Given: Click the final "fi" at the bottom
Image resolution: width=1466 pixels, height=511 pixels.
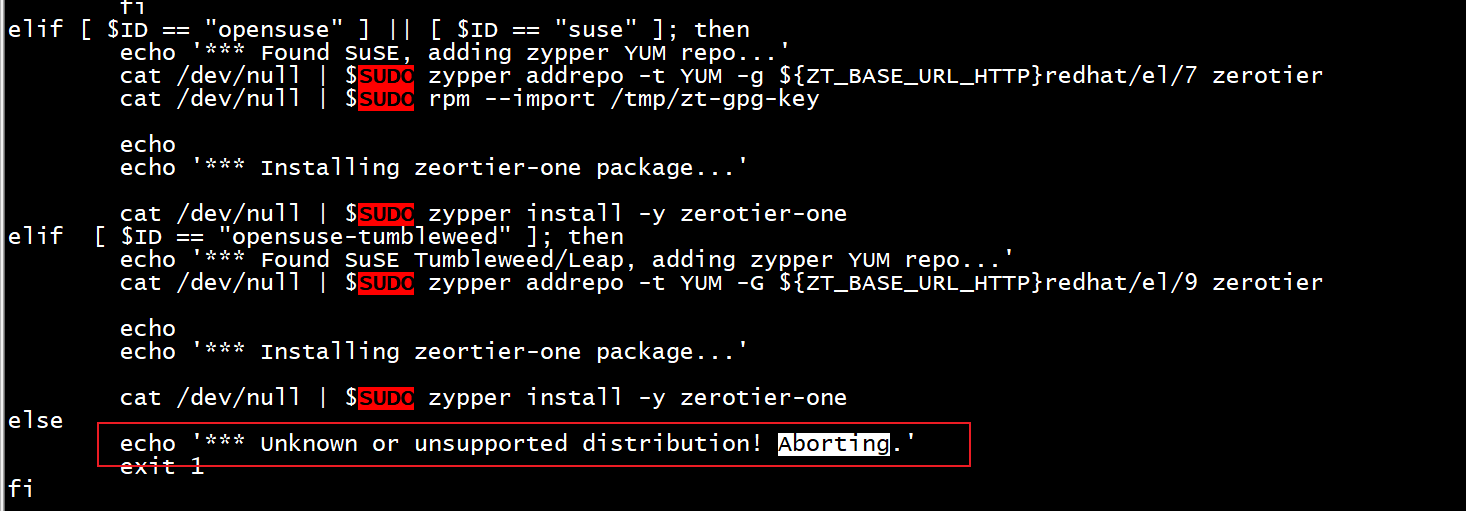Looking at the screenshot, I should tap(21, 489).
